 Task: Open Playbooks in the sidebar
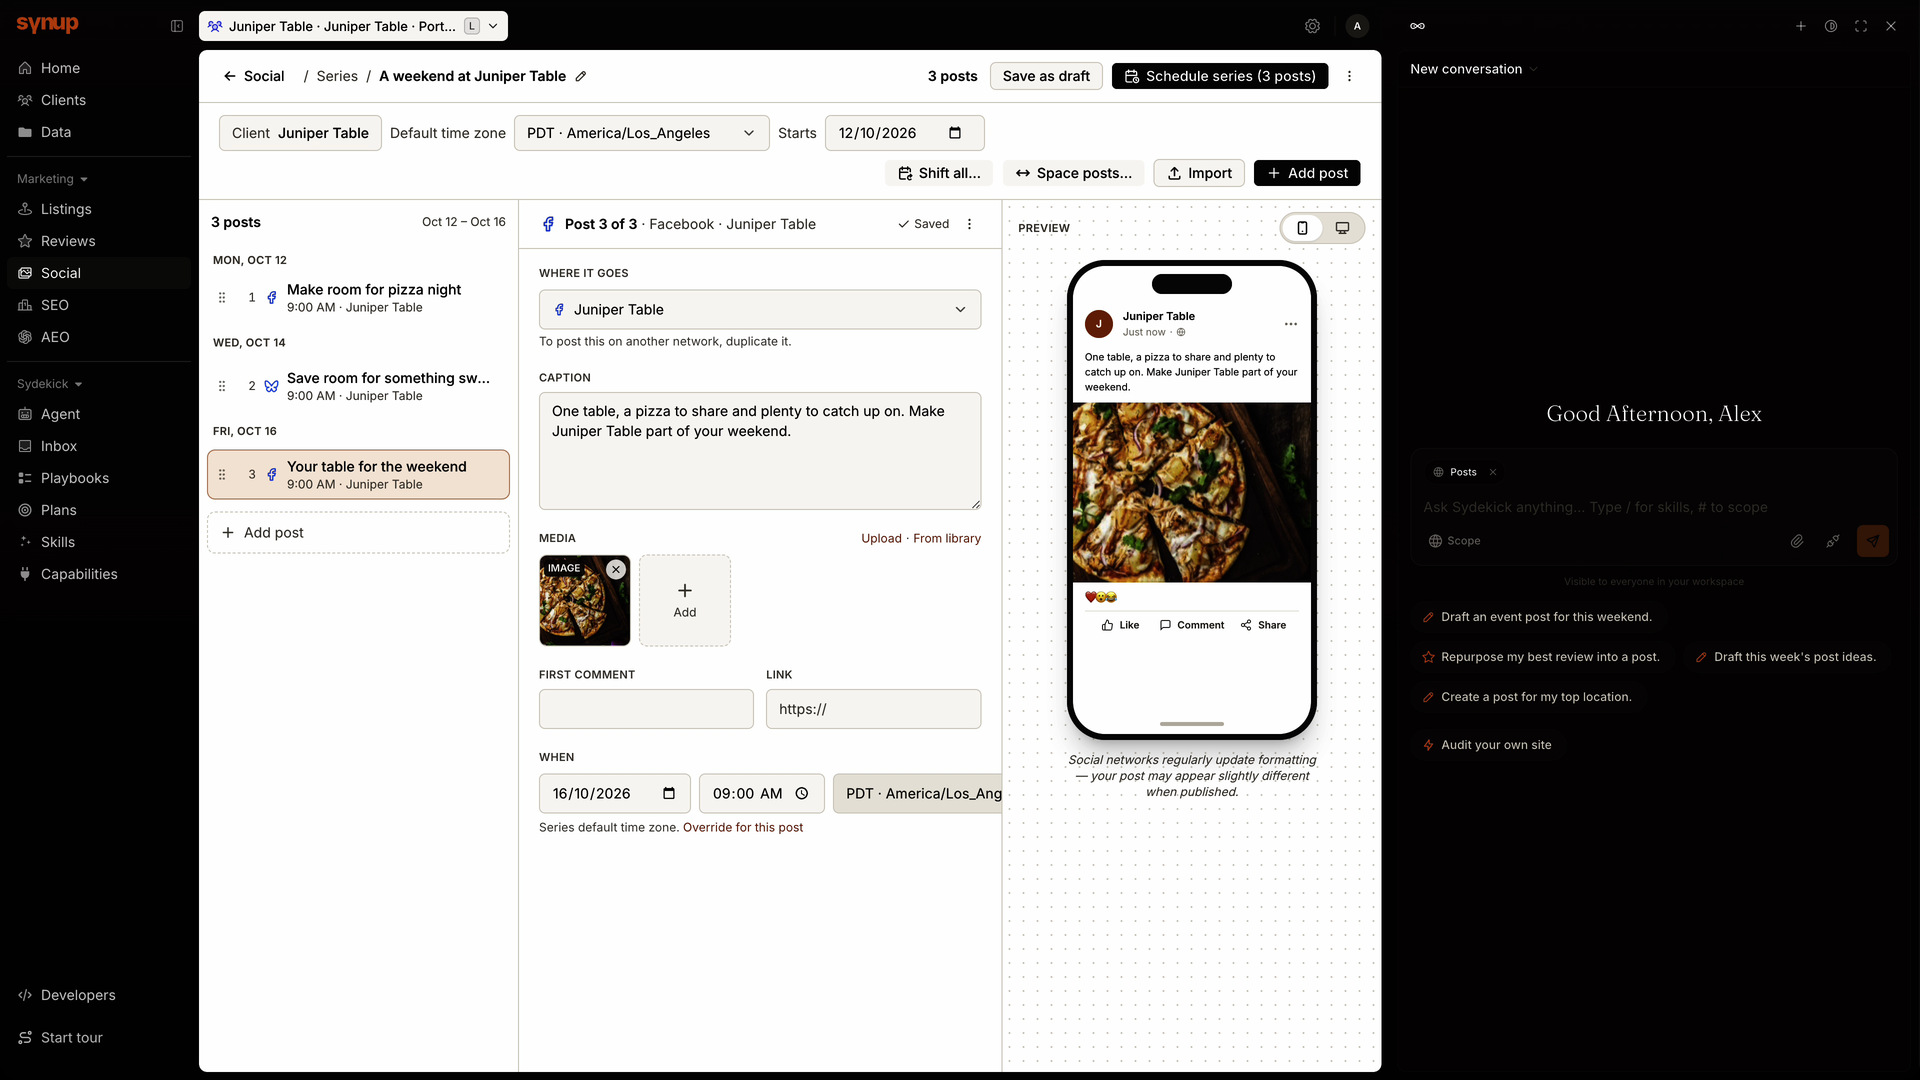[x=98, y=478]
